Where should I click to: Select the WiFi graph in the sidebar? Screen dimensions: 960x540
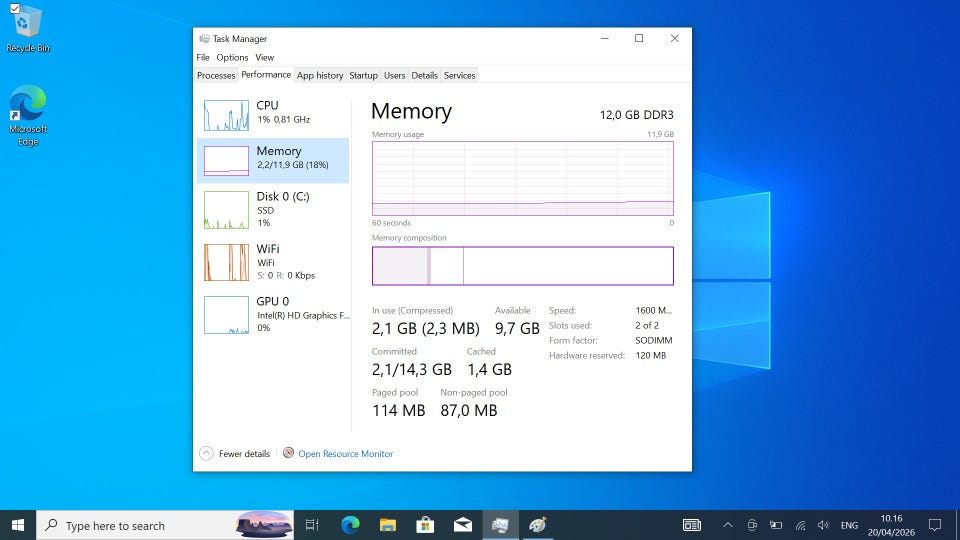tap(226, 262)
